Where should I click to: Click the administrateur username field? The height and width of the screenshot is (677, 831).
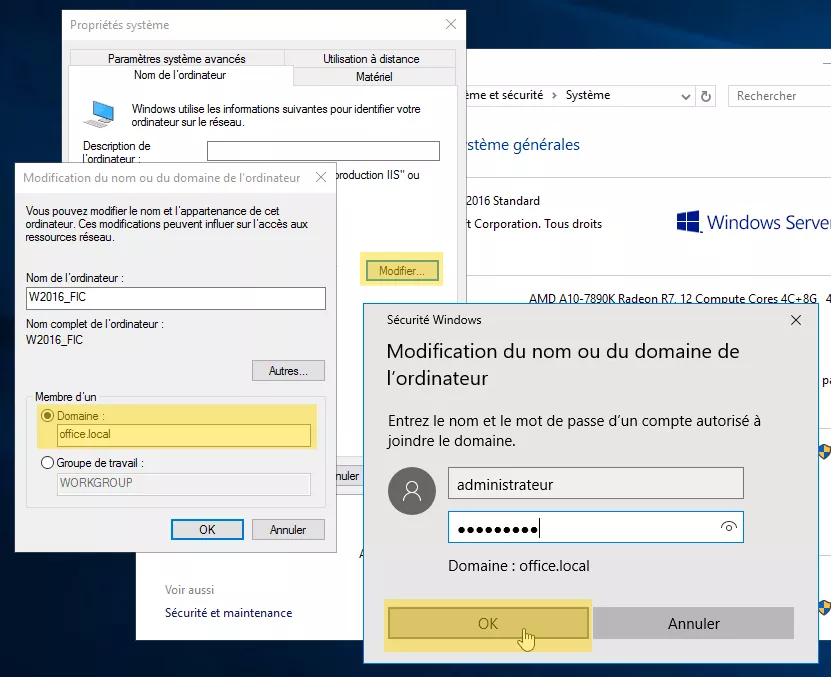point(595,483)
